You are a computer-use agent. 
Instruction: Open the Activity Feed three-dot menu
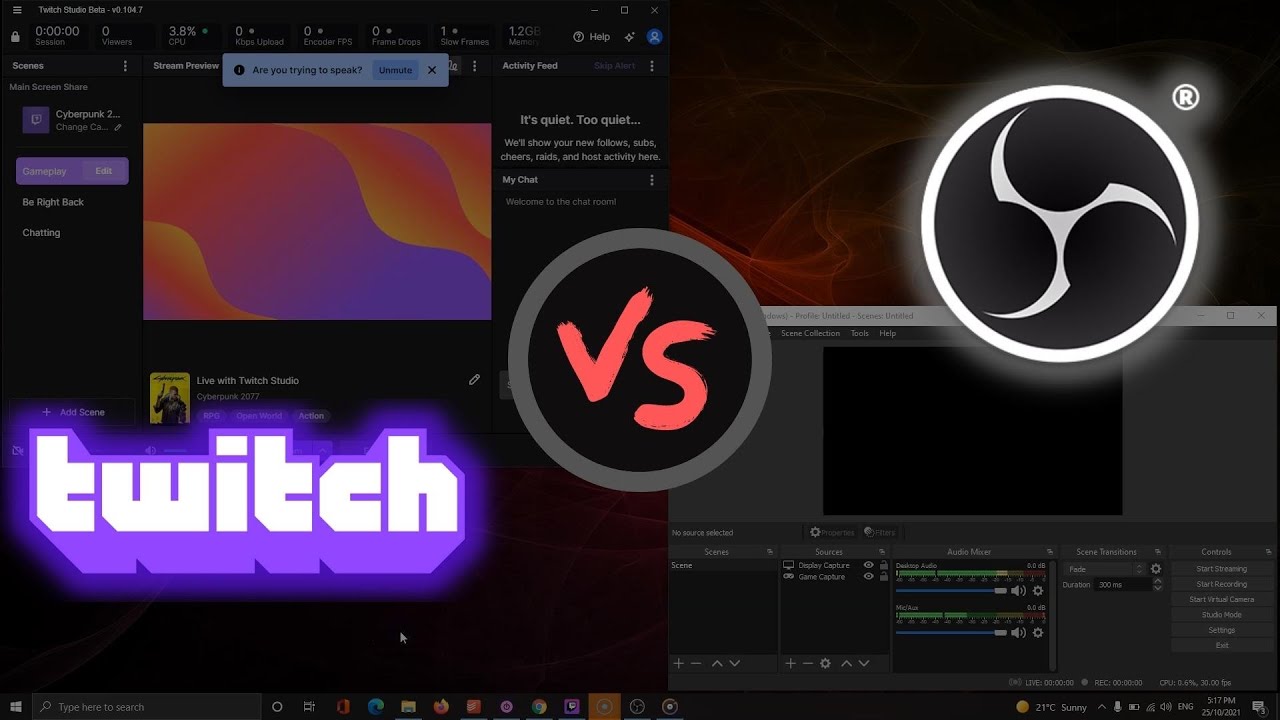pyautogui.click(x=652, y=66)
